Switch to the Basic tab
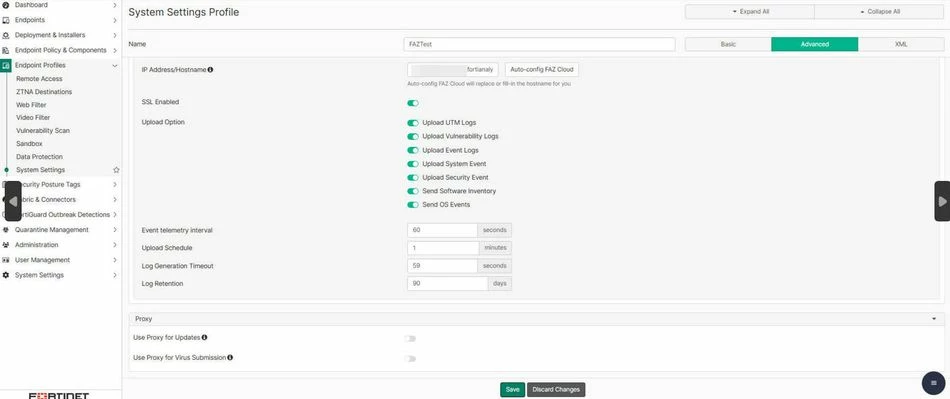Screen dimensions: 950x399 (x=728, y=44)
